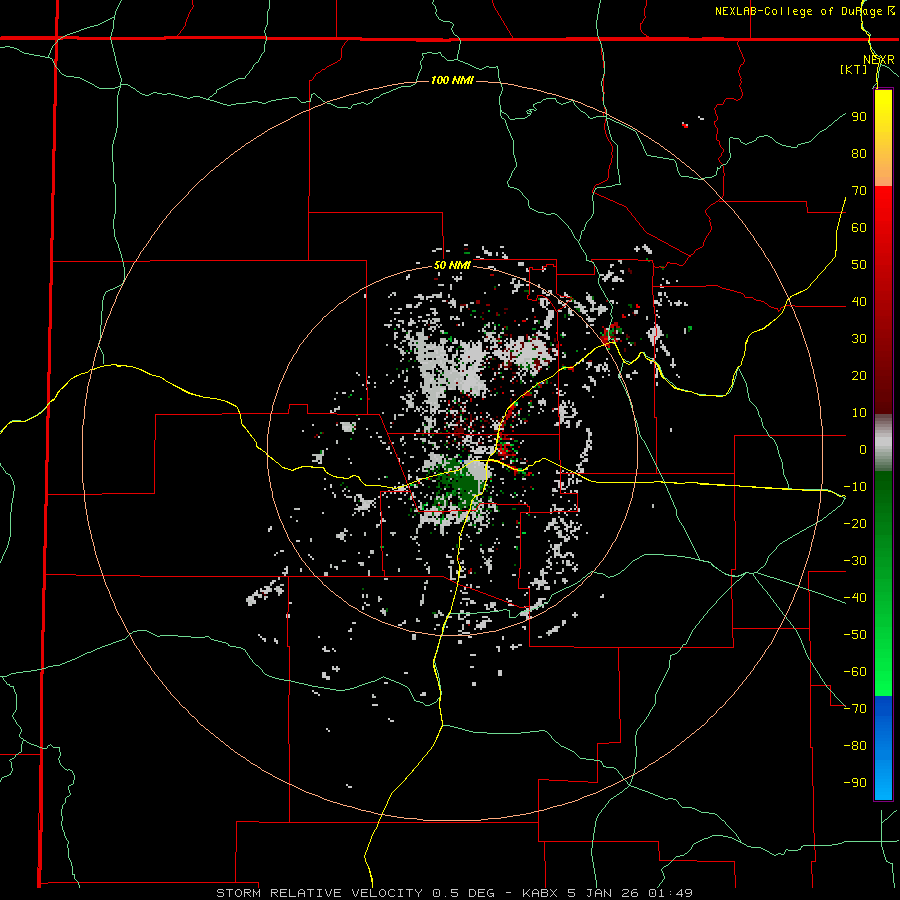Click the 70 value on the velocity scale
Image resolution: width=900 pixels, height=900 pixels.
coord(859,191)
